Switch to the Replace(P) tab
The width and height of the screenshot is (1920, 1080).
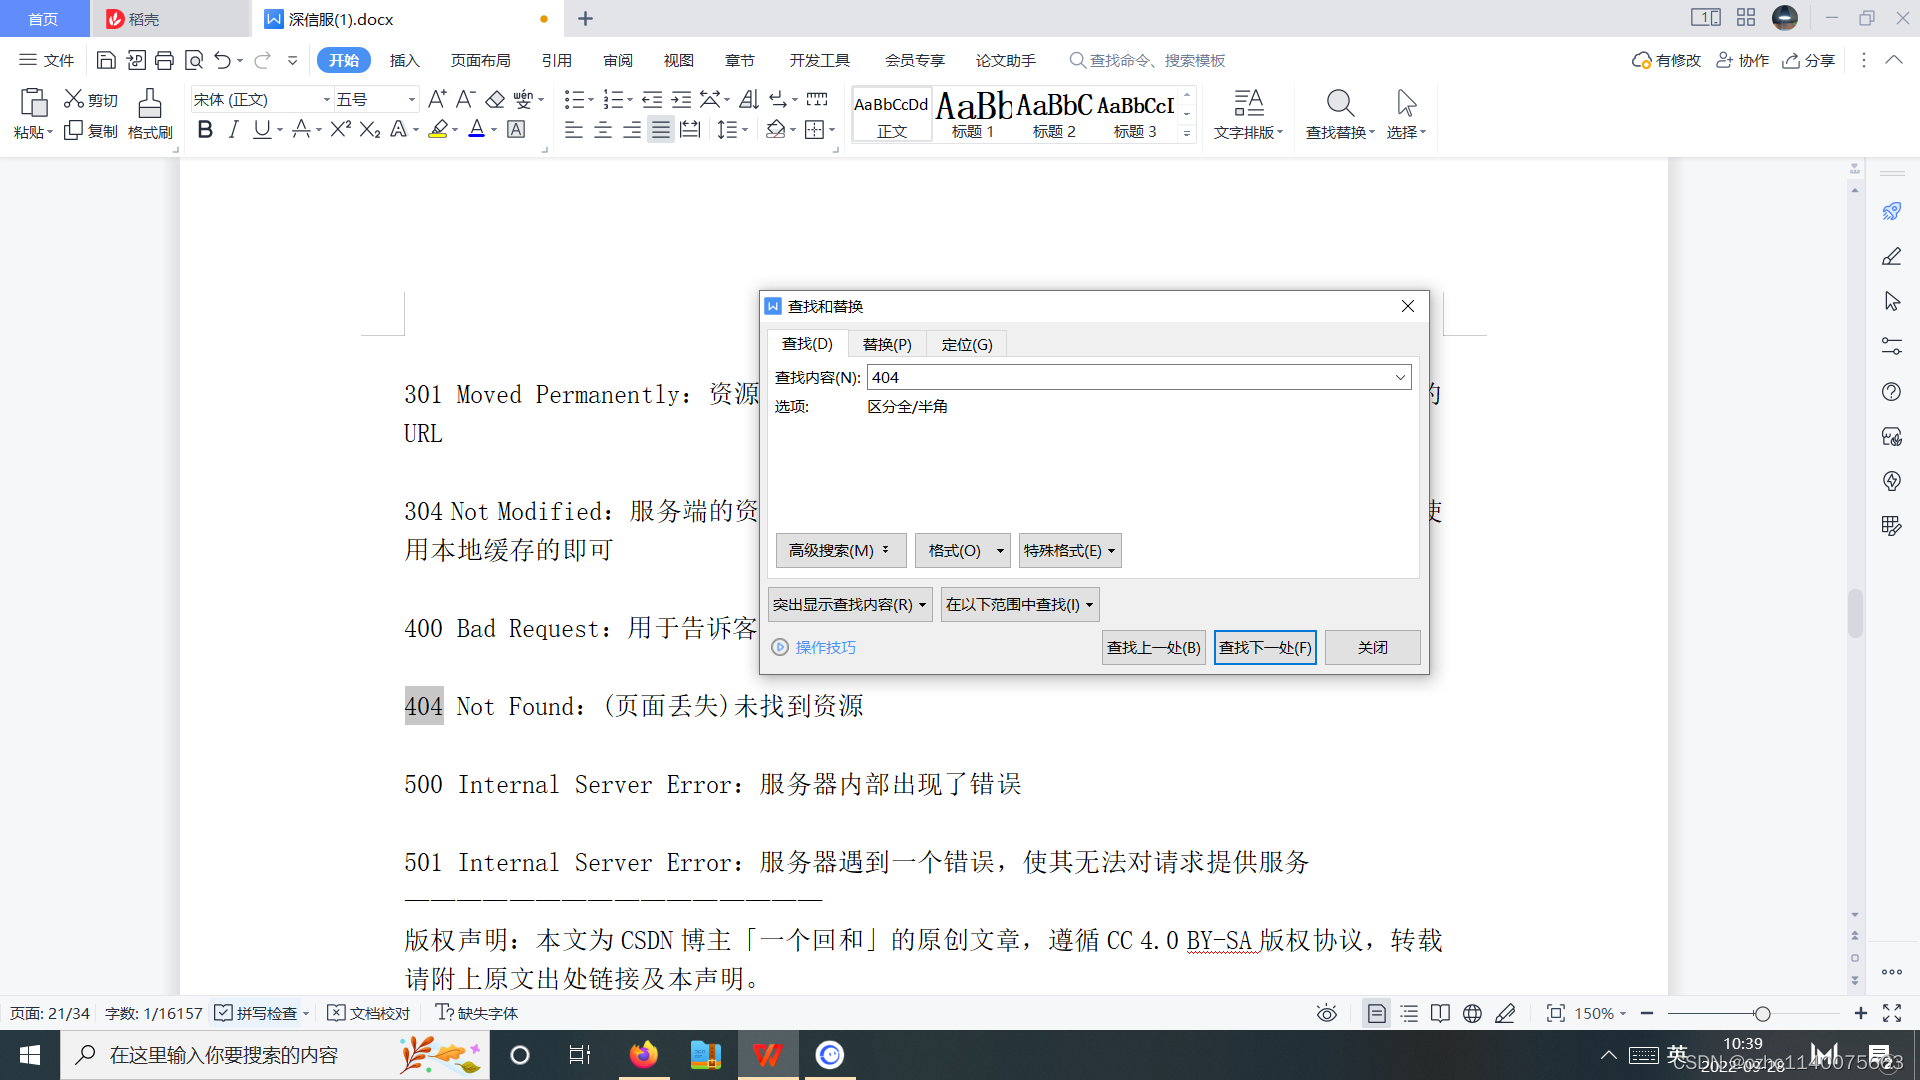click(886, 344)
